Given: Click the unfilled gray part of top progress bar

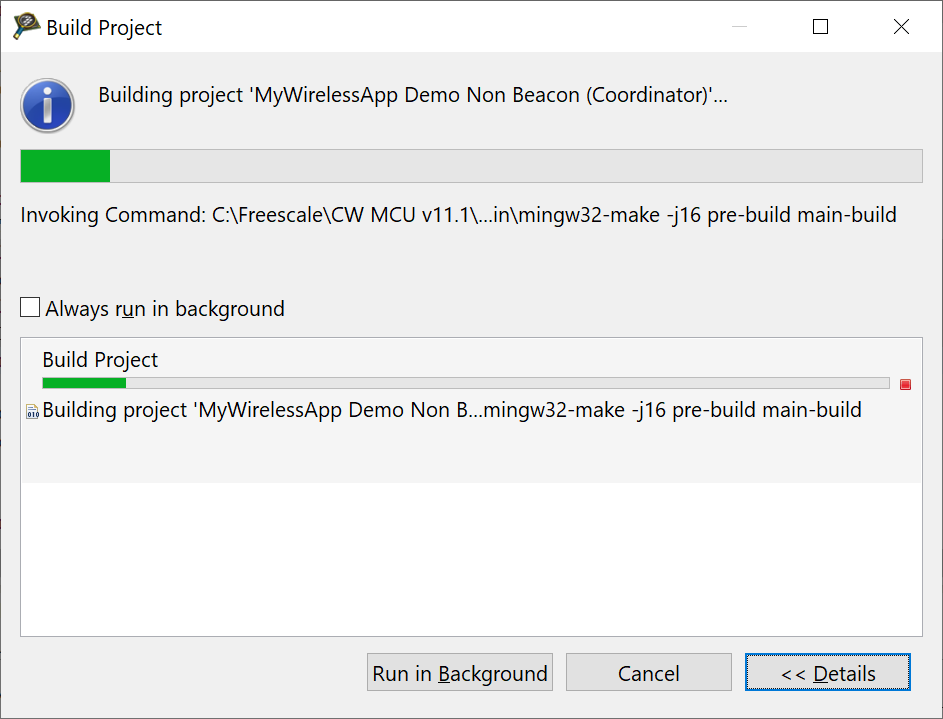Looking at the screenshot, I should point(515,166).
